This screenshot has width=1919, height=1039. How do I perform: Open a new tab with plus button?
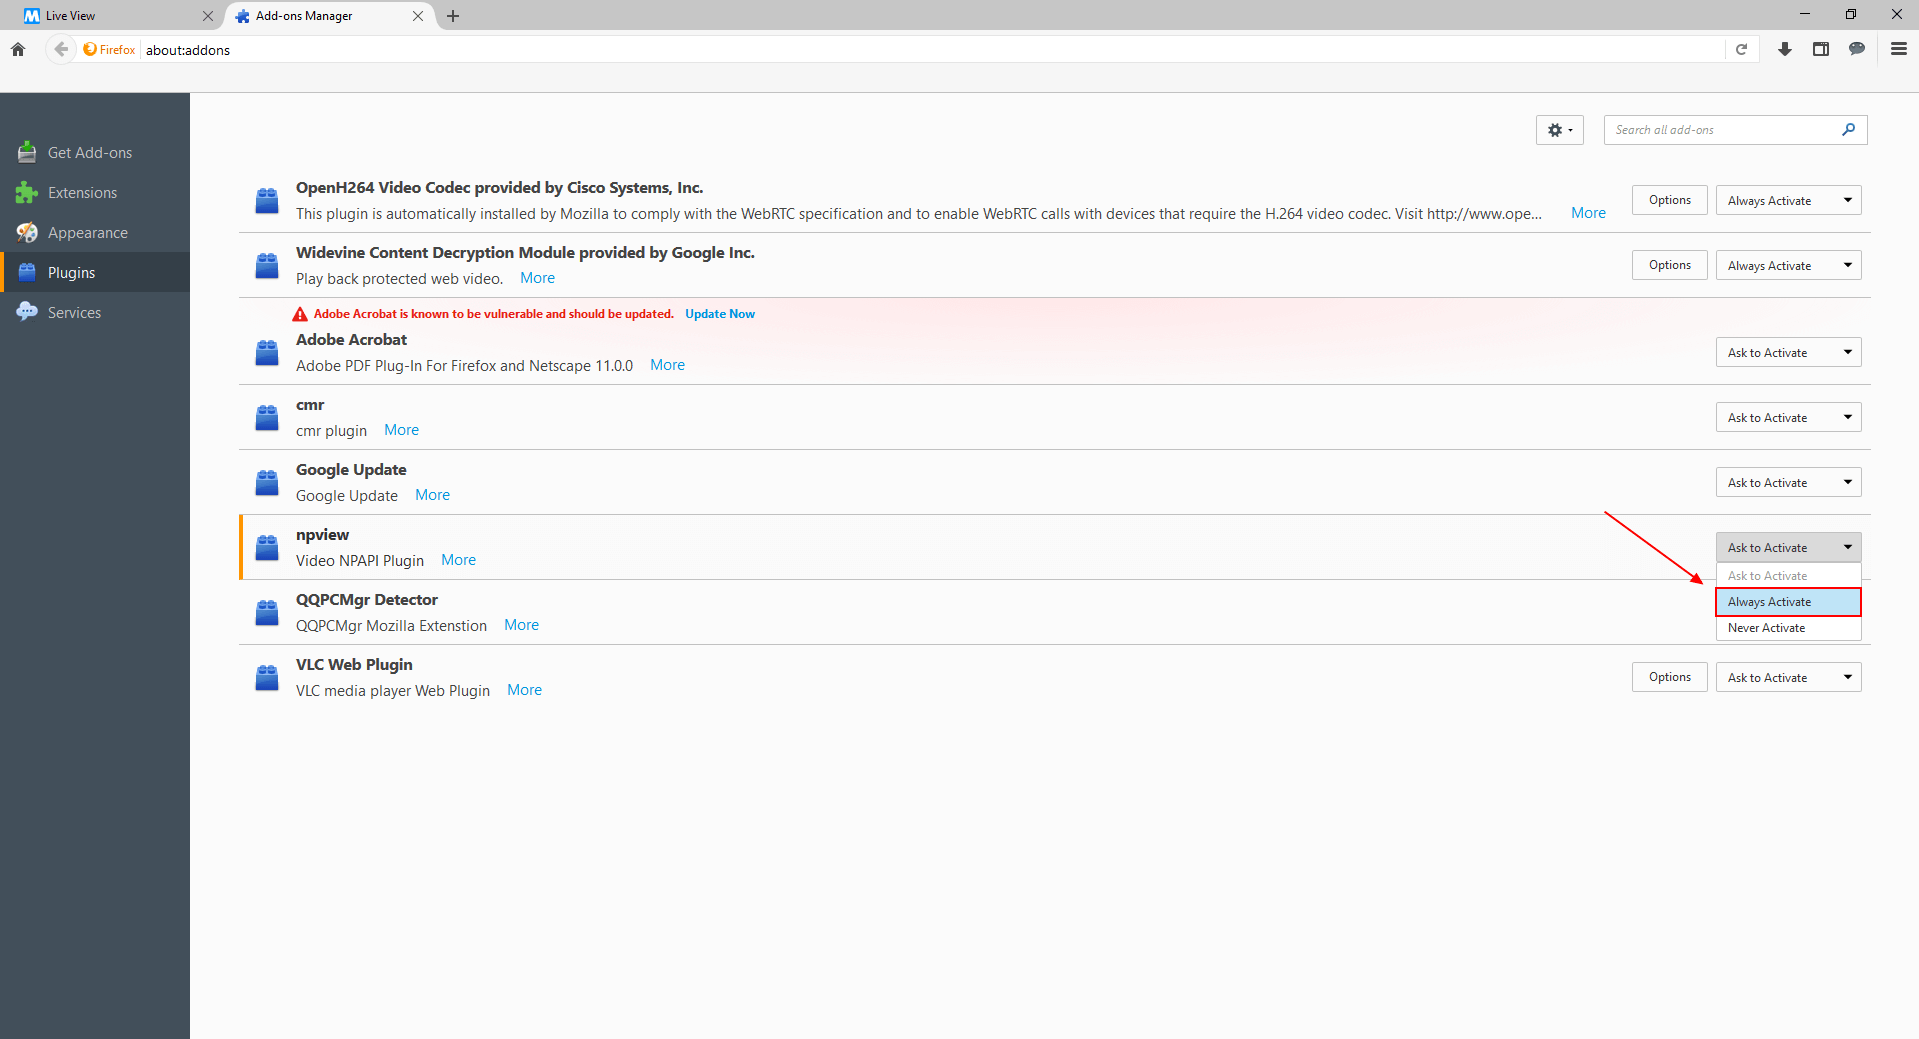[453, 16]
